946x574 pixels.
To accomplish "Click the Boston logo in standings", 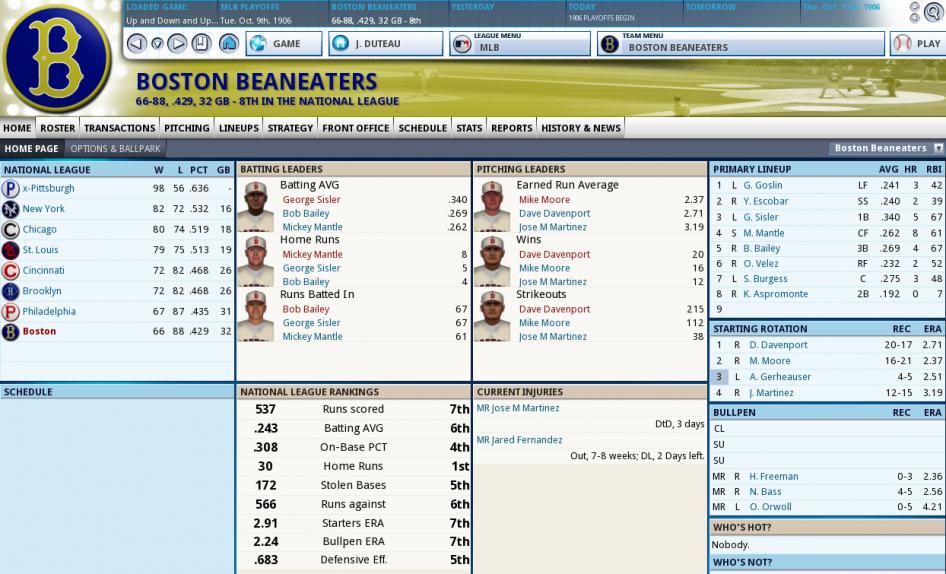I will coord(10,331).
